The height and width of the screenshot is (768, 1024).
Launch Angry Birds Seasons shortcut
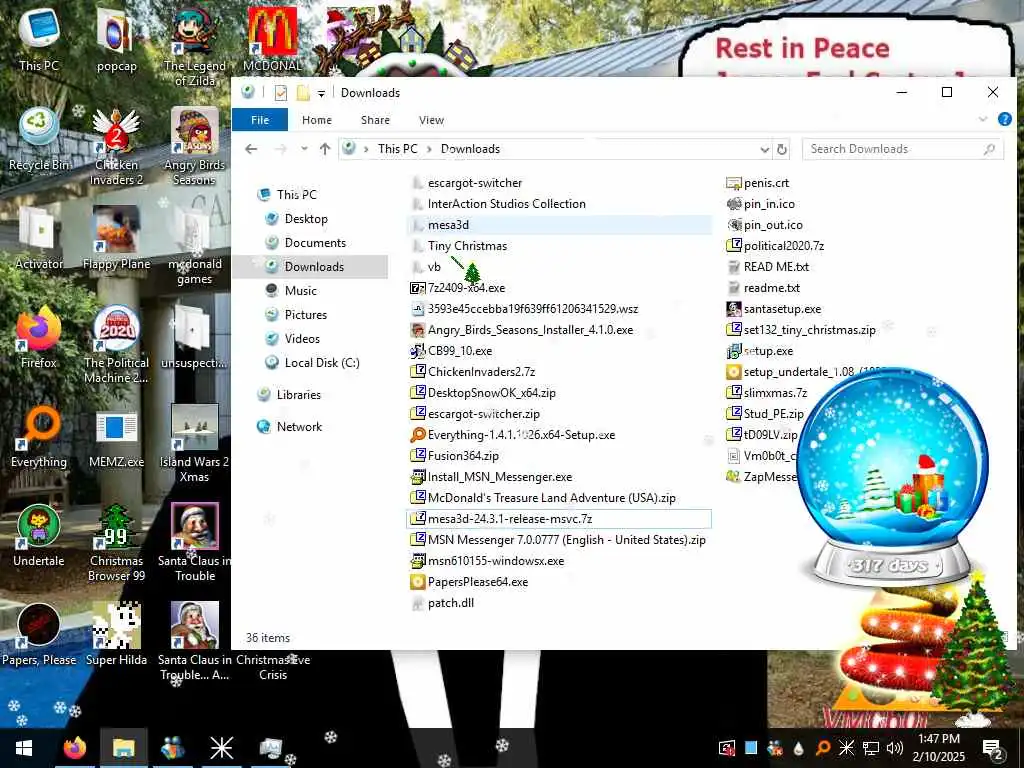(195, 147)
